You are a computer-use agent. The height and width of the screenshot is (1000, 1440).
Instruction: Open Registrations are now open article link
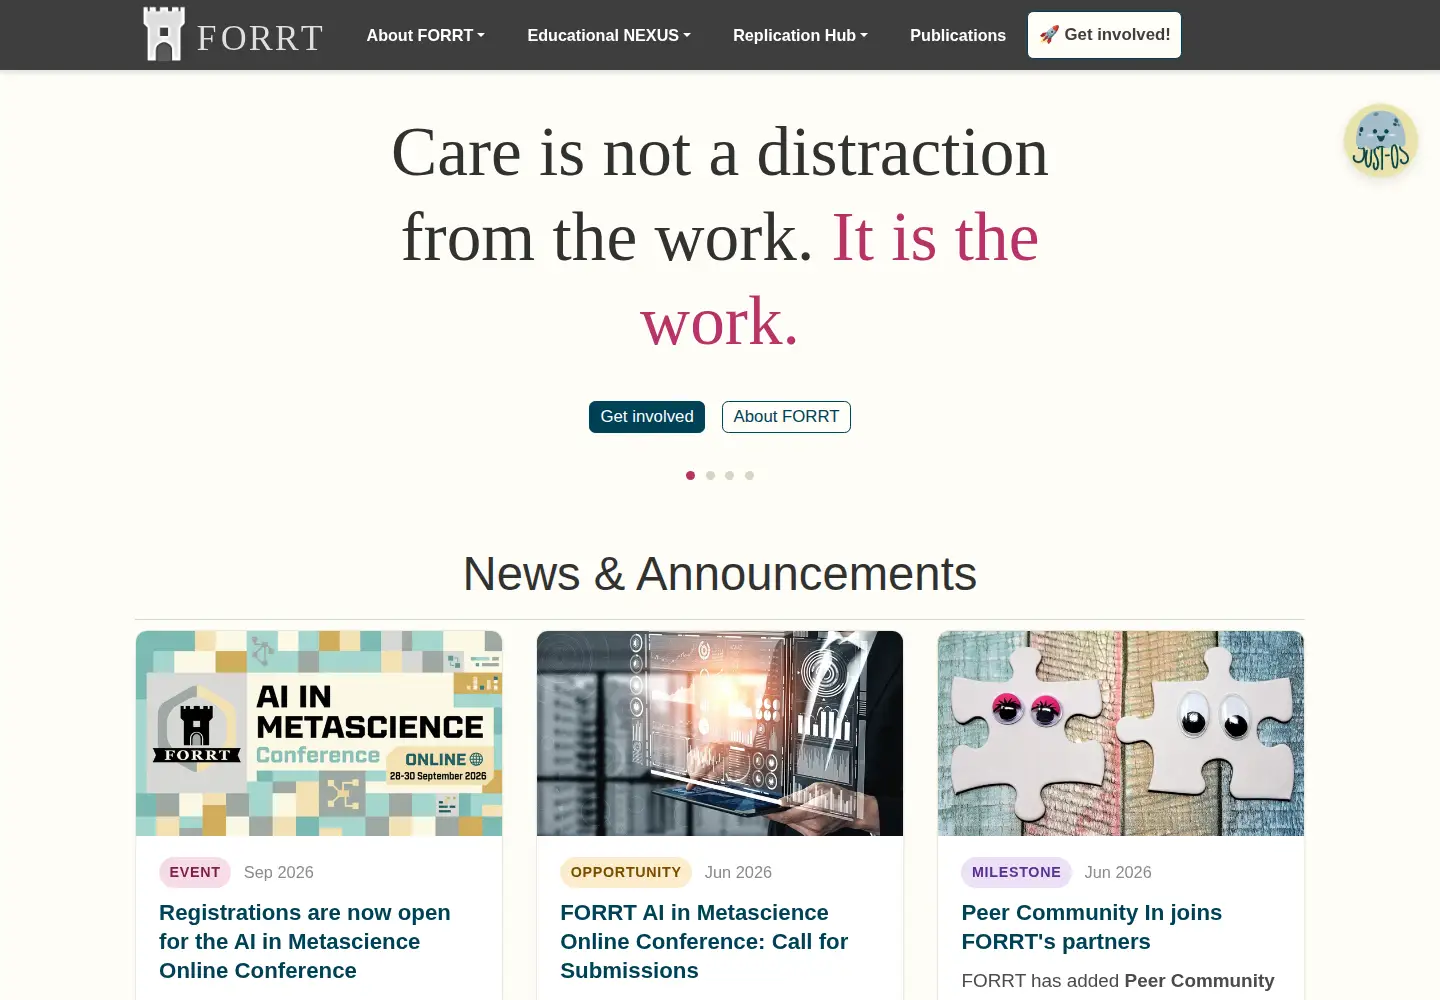click(305, 941)
